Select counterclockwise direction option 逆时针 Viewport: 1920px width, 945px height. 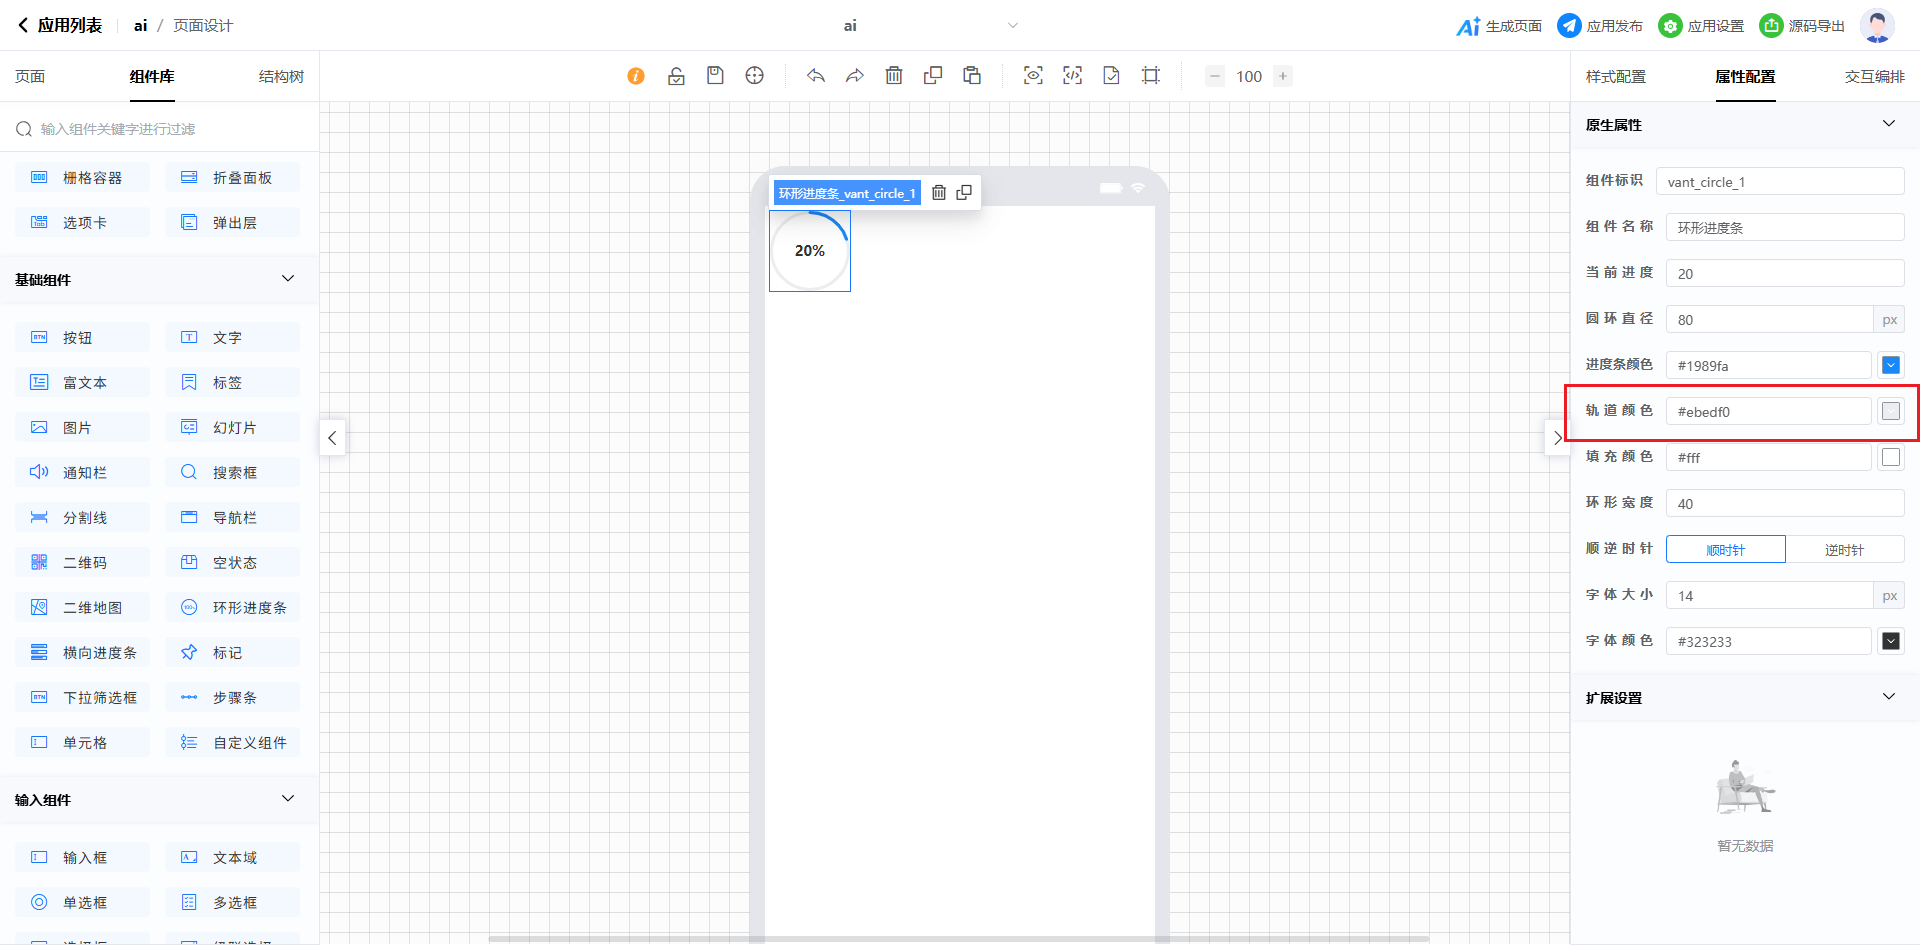tap(1844, 550)
